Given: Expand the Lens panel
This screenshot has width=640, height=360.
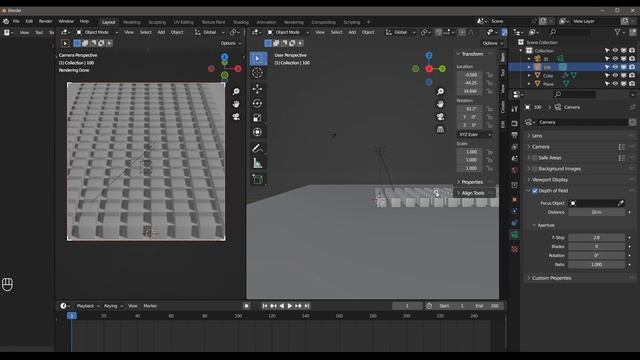Looking at the screenshot, I should (537, 136).
